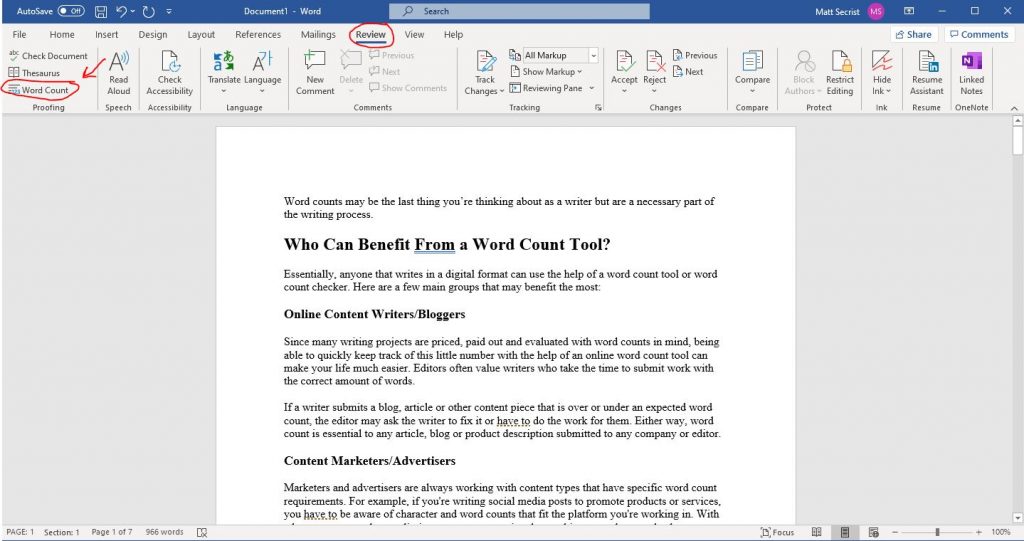Open Customize Quick Access Toolbar dropdown
The image size is (1024, 541).
pos(169,11)
